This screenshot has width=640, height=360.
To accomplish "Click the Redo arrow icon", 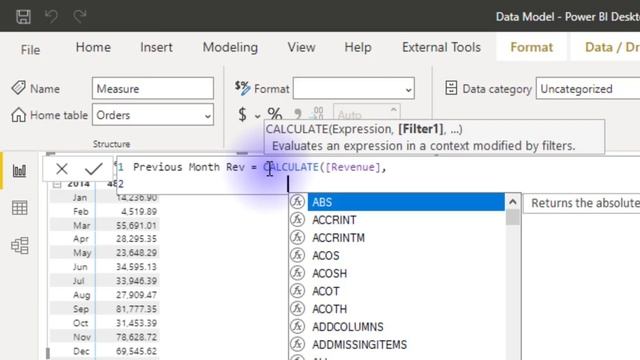I will [80, 16].
